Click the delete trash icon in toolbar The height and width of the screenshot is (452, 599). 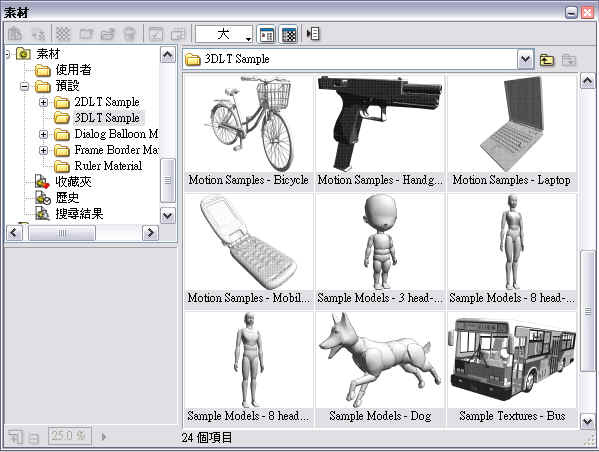point(129,34)
